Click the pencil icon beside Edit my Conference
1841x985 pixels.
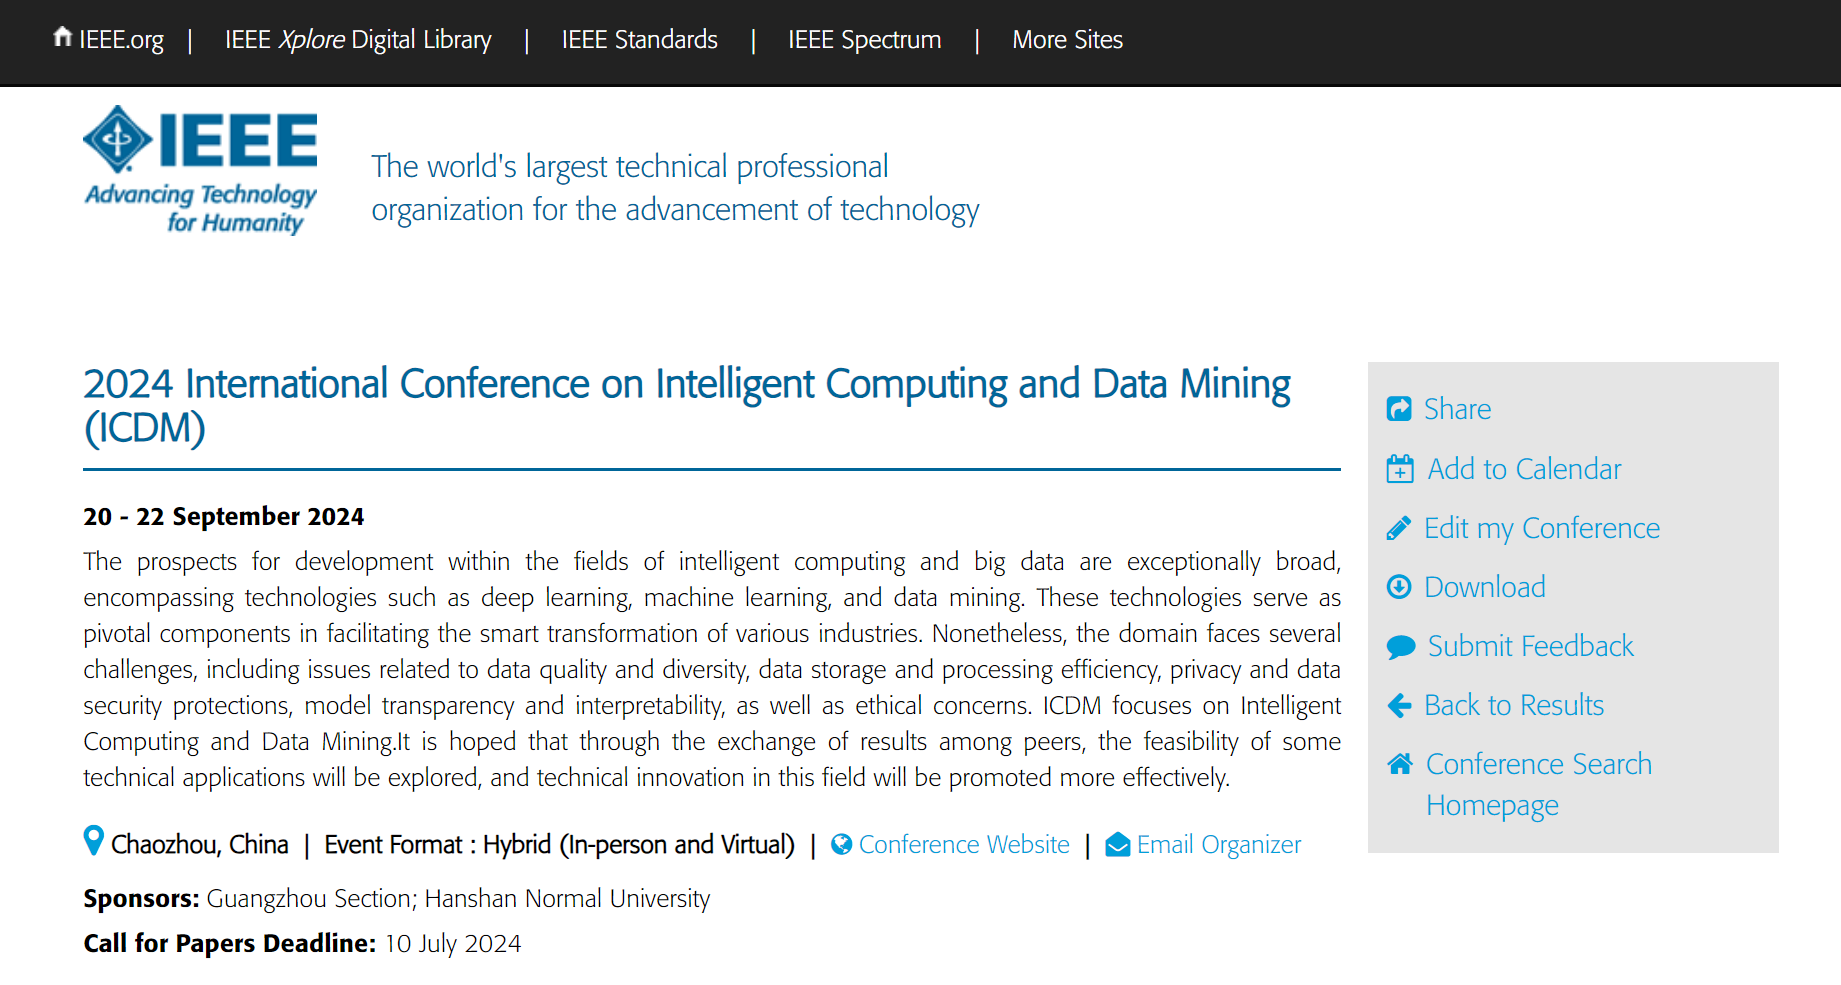pyautogui.click(x=1399, y=528)
